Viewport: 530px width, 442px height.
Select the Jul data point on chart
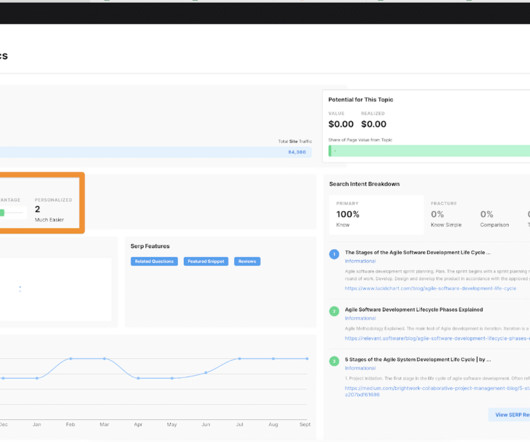pos(240,359)
